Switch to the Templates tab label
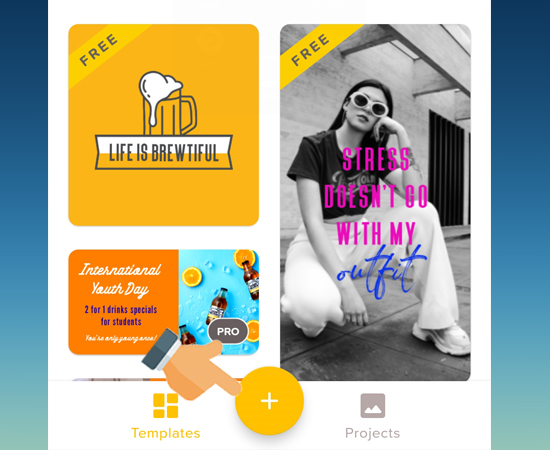The width and height of the screenshot is (550, 450). point(166,433)
